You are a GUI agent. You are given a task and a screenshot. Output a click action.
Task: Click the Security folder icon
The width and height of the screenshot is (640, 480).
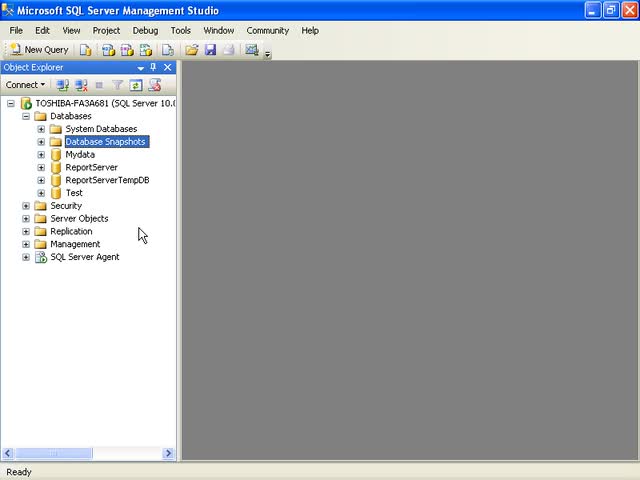click(40, 206)
